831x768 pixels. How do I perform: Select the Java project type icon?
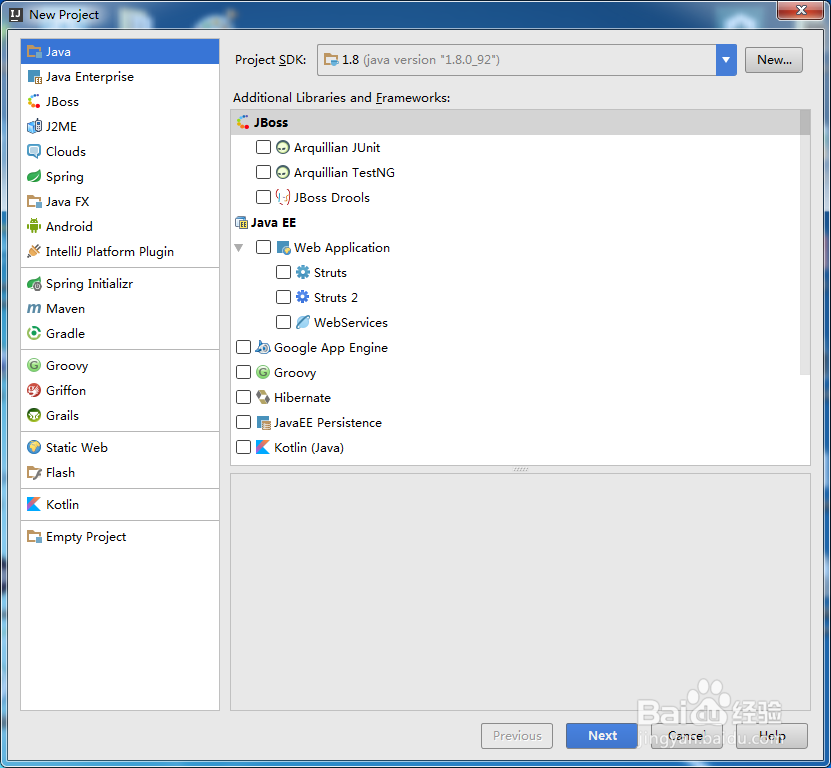pyautogui.click(x=34, y=51)
